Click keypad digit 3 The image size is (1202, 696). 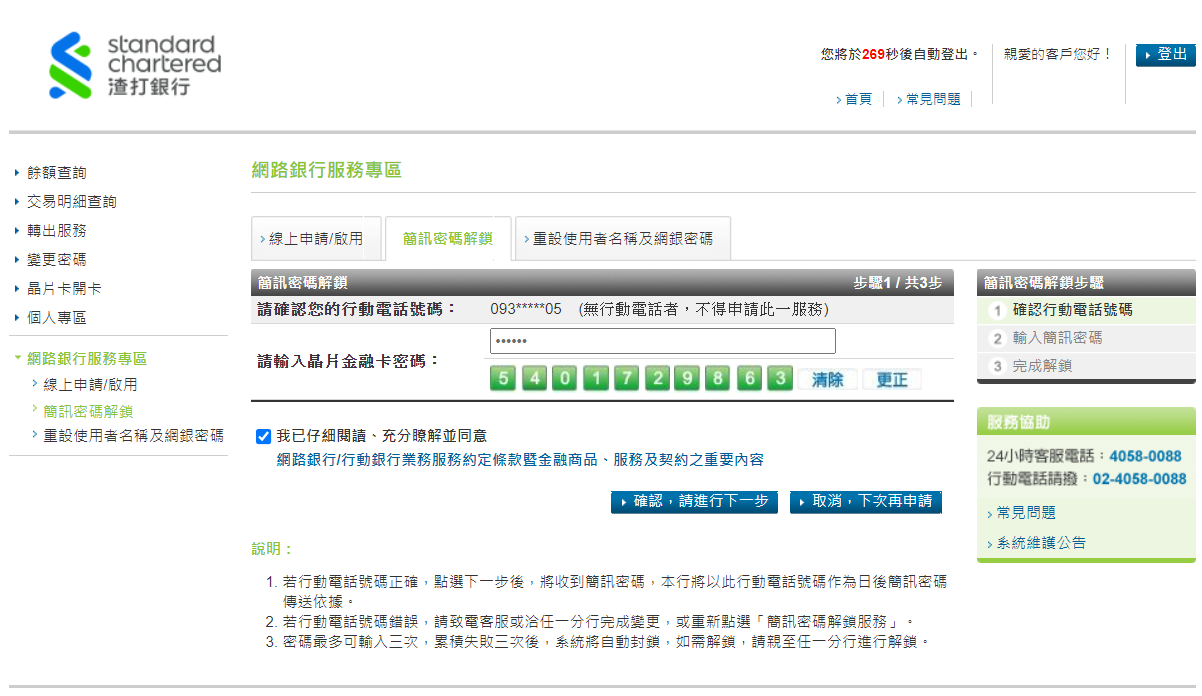[780, 379]
